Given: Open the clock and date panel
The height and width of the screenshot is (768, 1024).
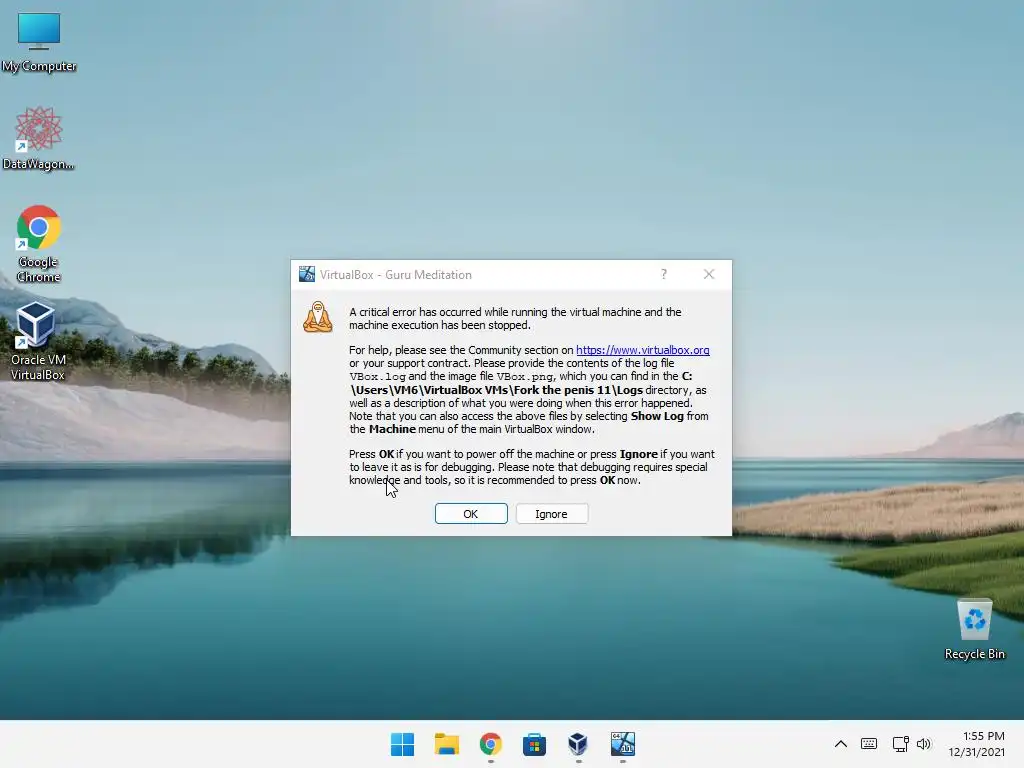Looking at the screenshot, I should tap(976, 744).
